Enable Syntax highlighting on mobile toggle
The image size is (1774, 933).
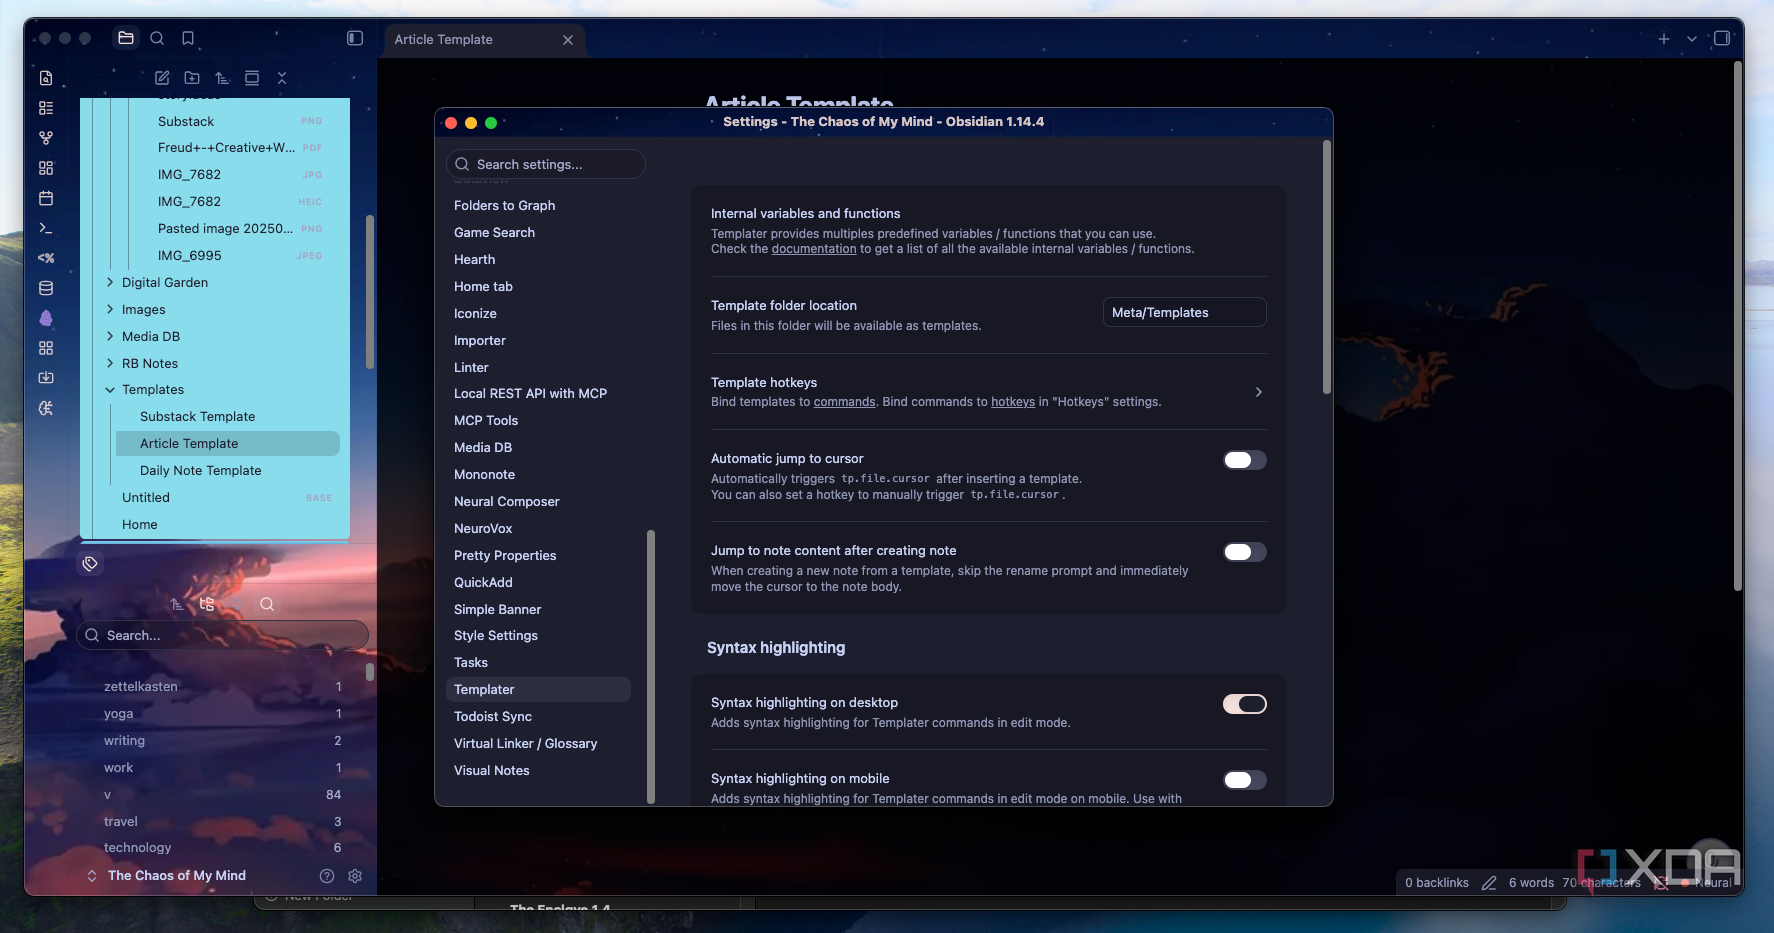pos(1245,780)
